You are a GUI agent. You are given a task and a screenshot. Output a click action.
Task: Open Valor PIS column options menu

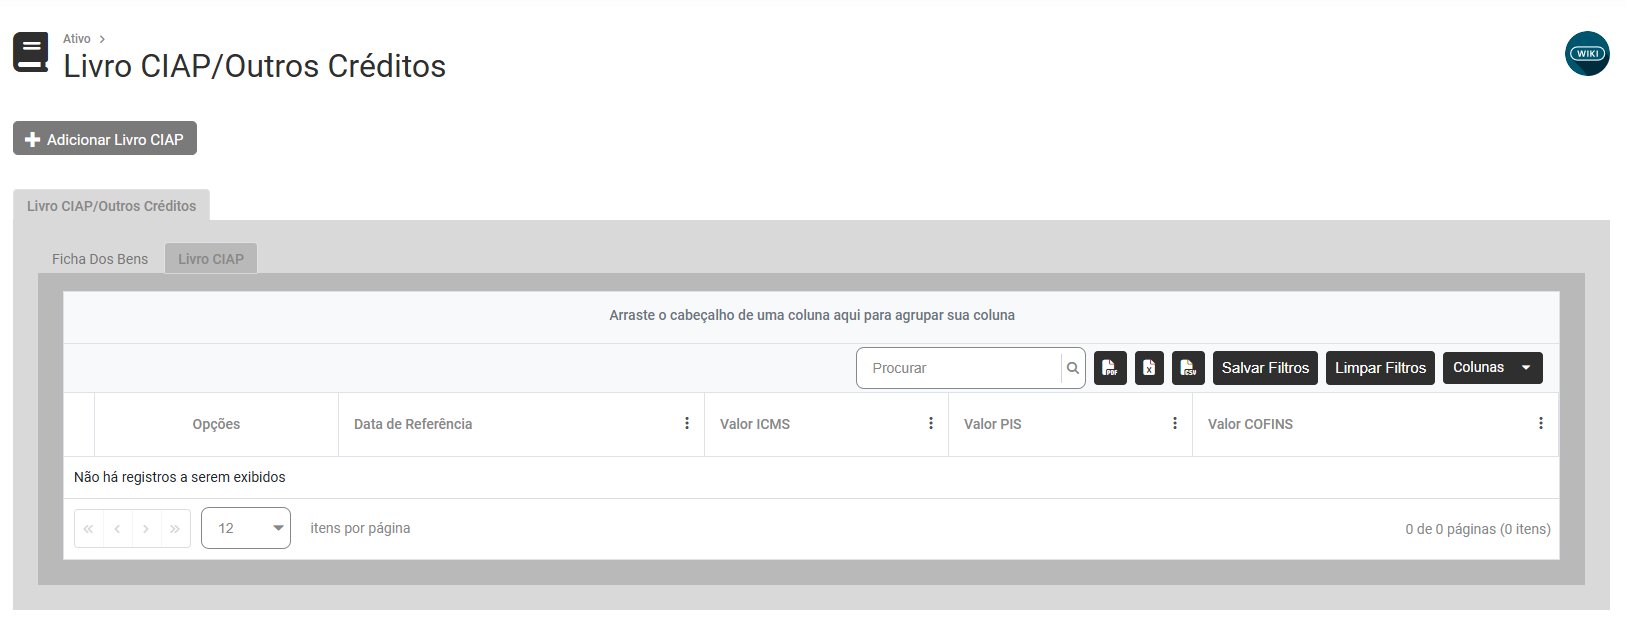tap(1175, 424)
